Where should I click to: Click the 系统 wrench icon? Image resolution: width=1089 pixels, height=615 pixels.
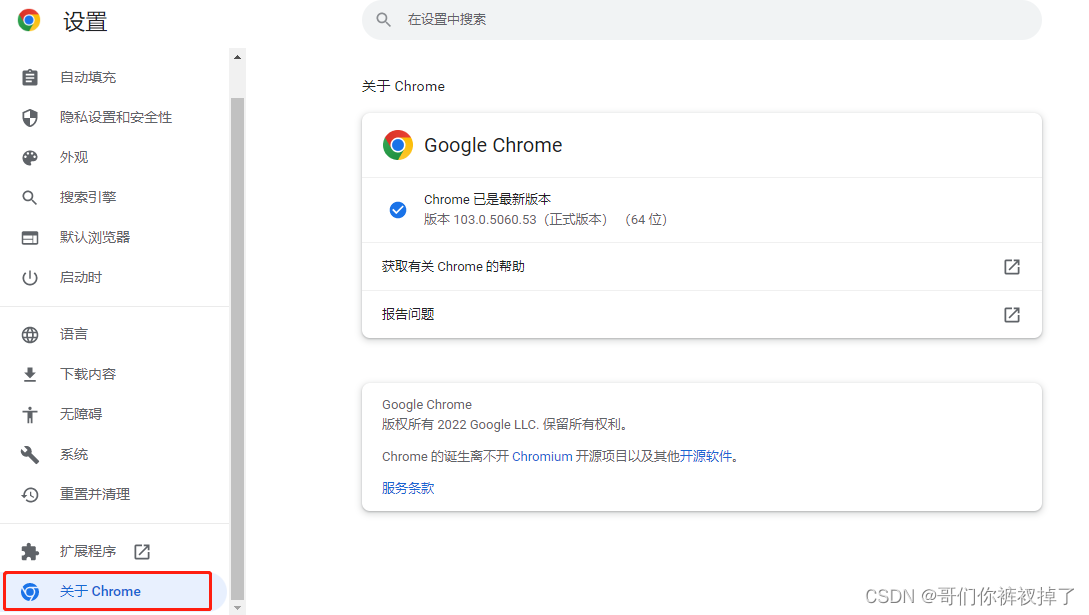pos(30,455)
